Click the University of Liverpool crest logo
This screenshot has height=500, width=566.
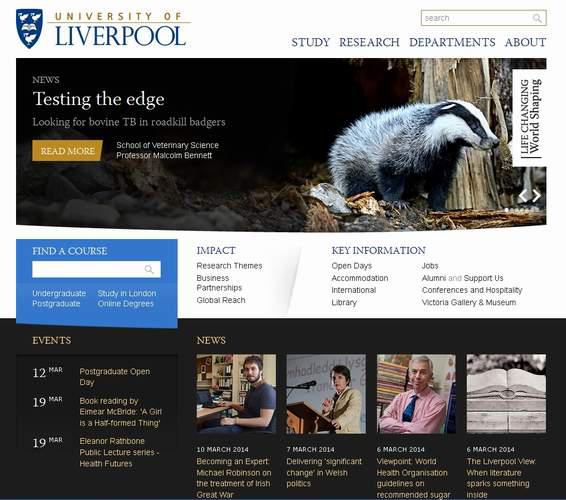29,29
